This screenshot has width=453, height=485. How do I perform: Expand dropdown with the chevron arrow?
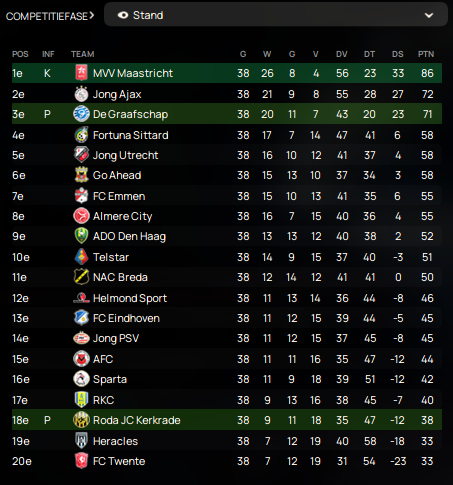[429, 15]
